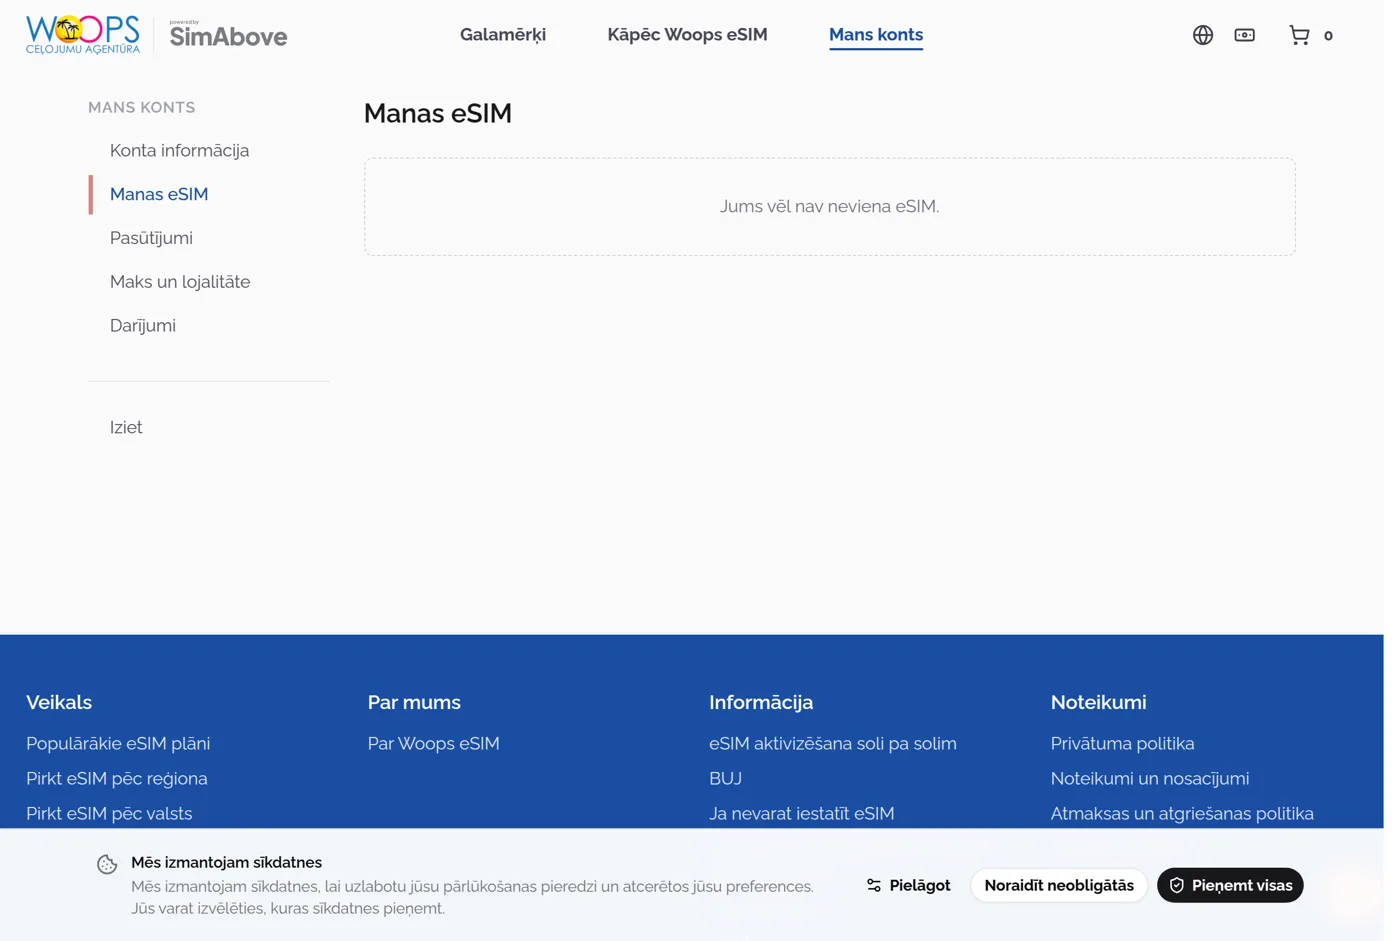The width and height of the screenshot is (1400, 941).
Task: Open the Galamērķi menu
Action: (503, 34)
